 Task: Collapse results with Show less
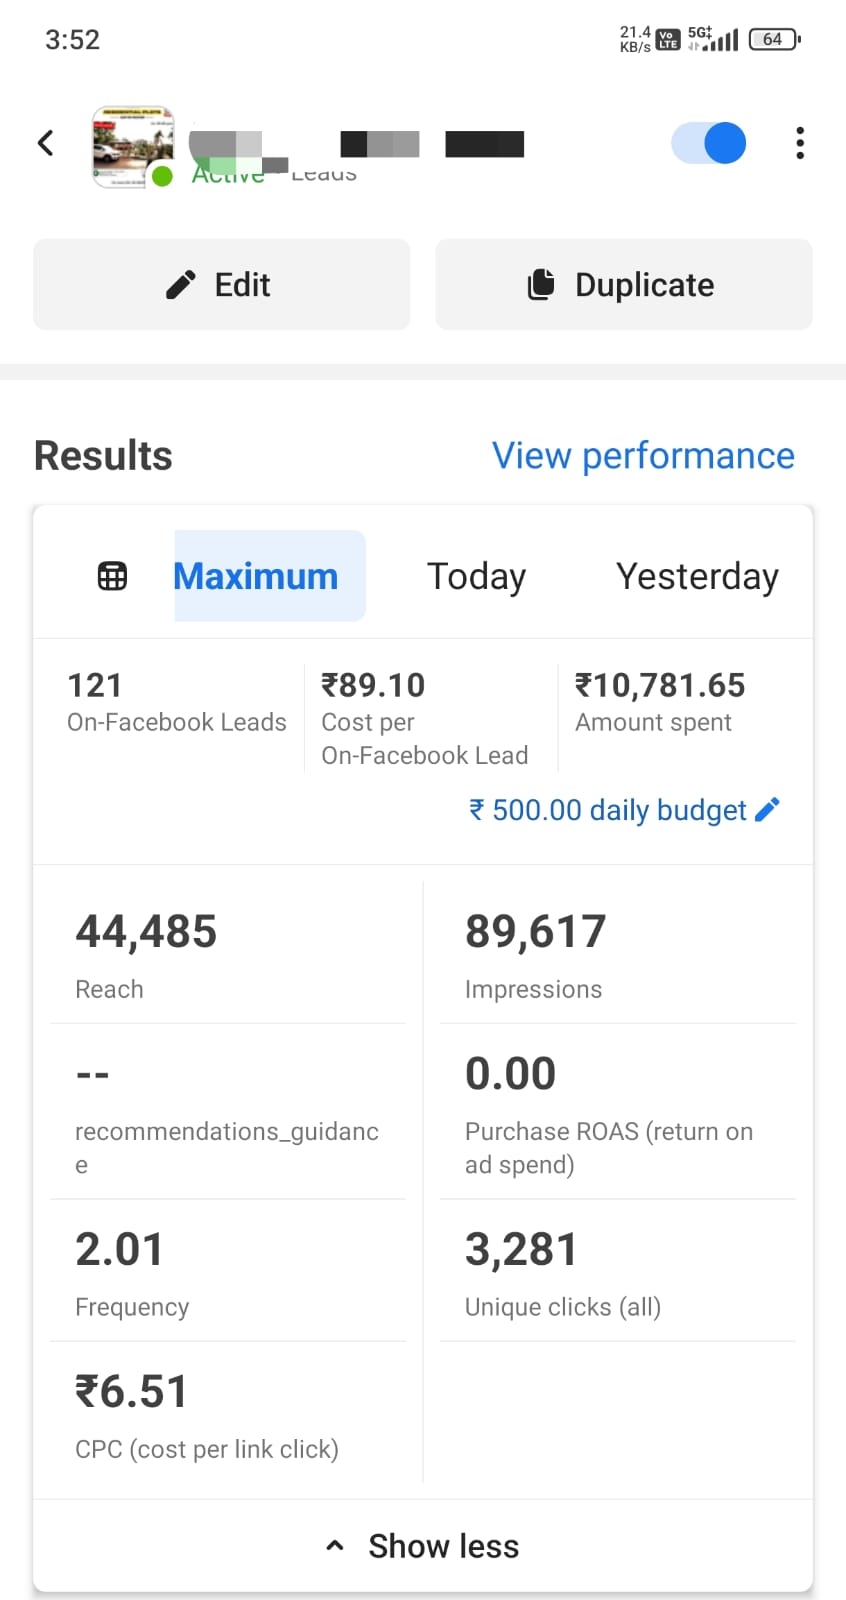[x=423, y=1546]
